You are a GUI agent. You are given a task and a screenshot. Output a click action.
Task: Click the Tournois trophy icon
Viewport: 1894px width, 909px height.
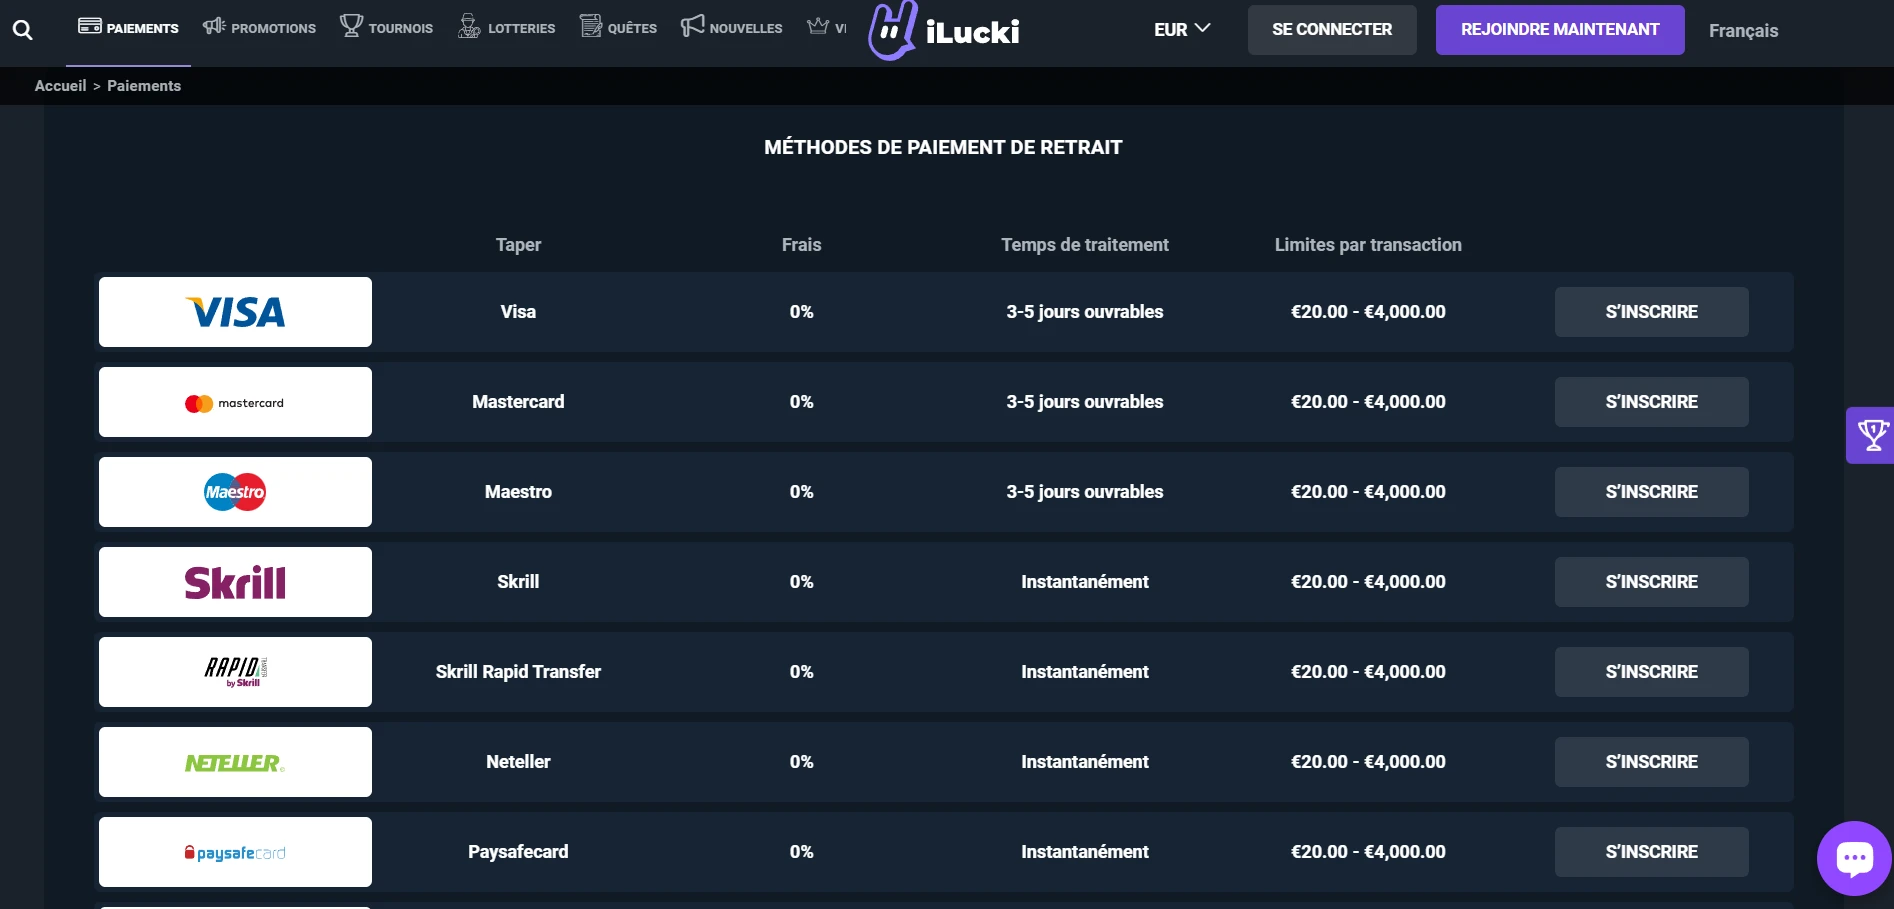tap(351, 25)
